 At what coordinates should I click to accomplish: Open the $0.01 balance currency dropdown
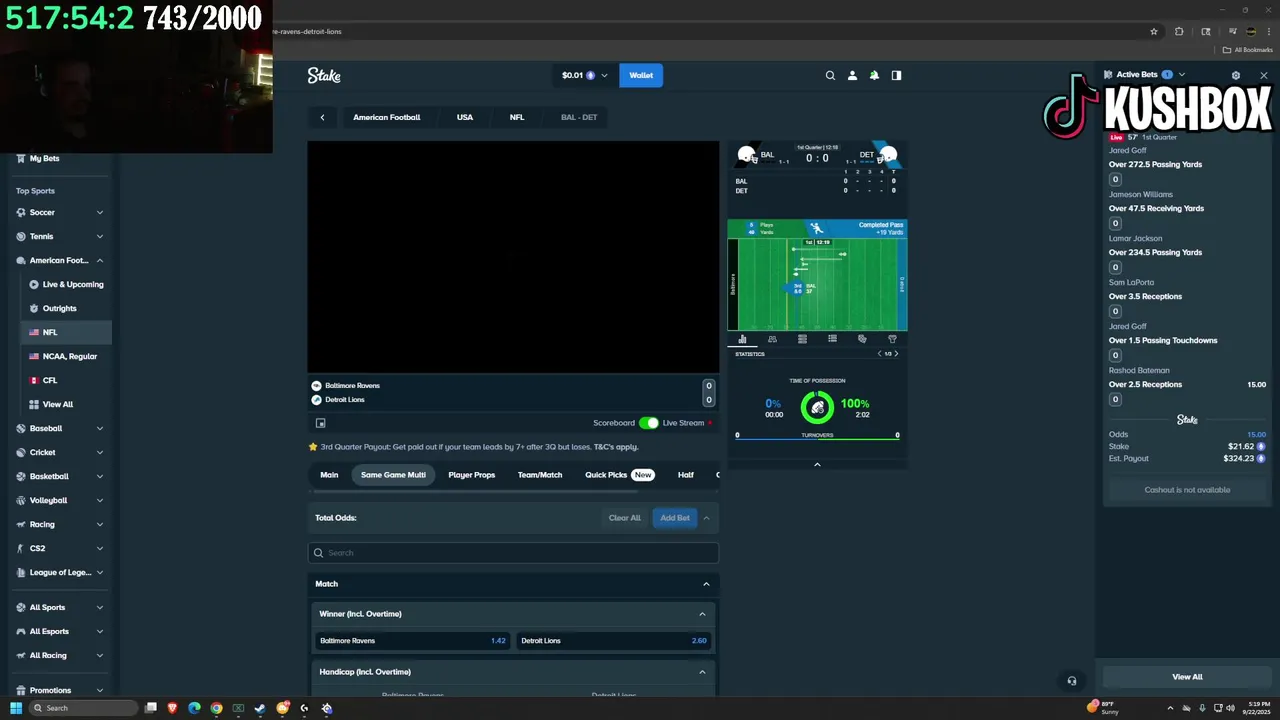click(x=584, y=75)
